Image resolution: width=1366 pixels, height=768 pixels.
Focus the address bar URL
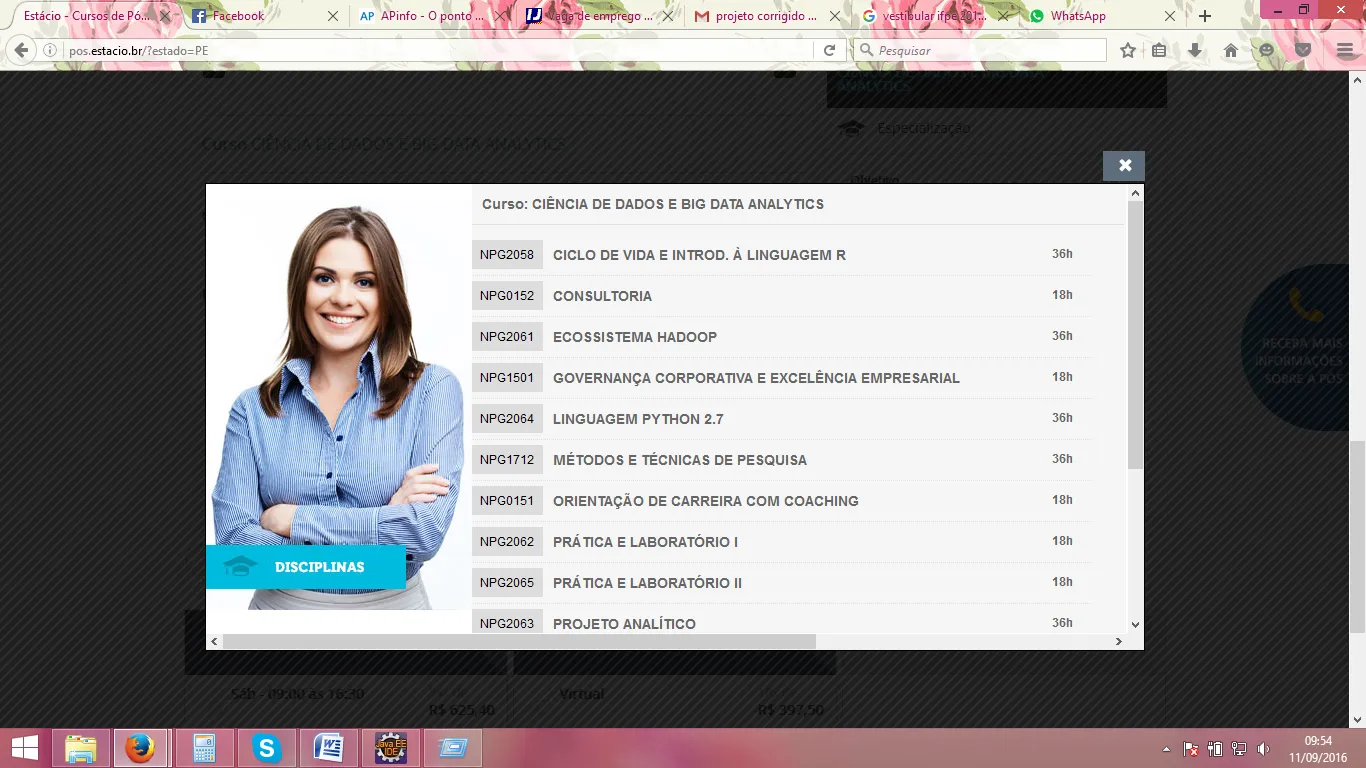coord(440,50)
